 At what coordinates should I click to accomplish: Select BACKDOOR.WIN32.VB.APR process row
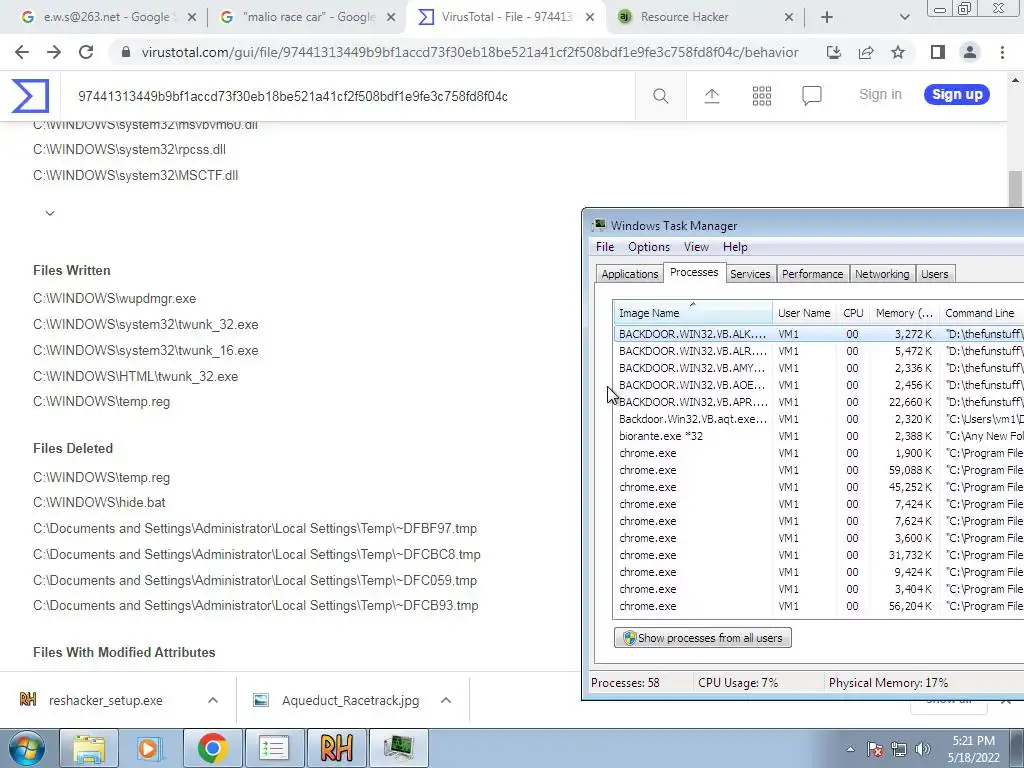(x=819, y=402)
